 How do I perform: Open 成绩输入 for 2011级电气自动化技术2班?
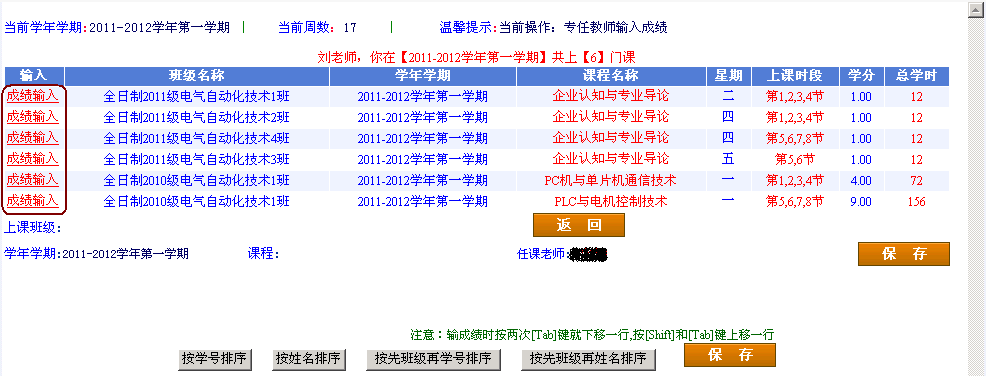pos(33,118)
